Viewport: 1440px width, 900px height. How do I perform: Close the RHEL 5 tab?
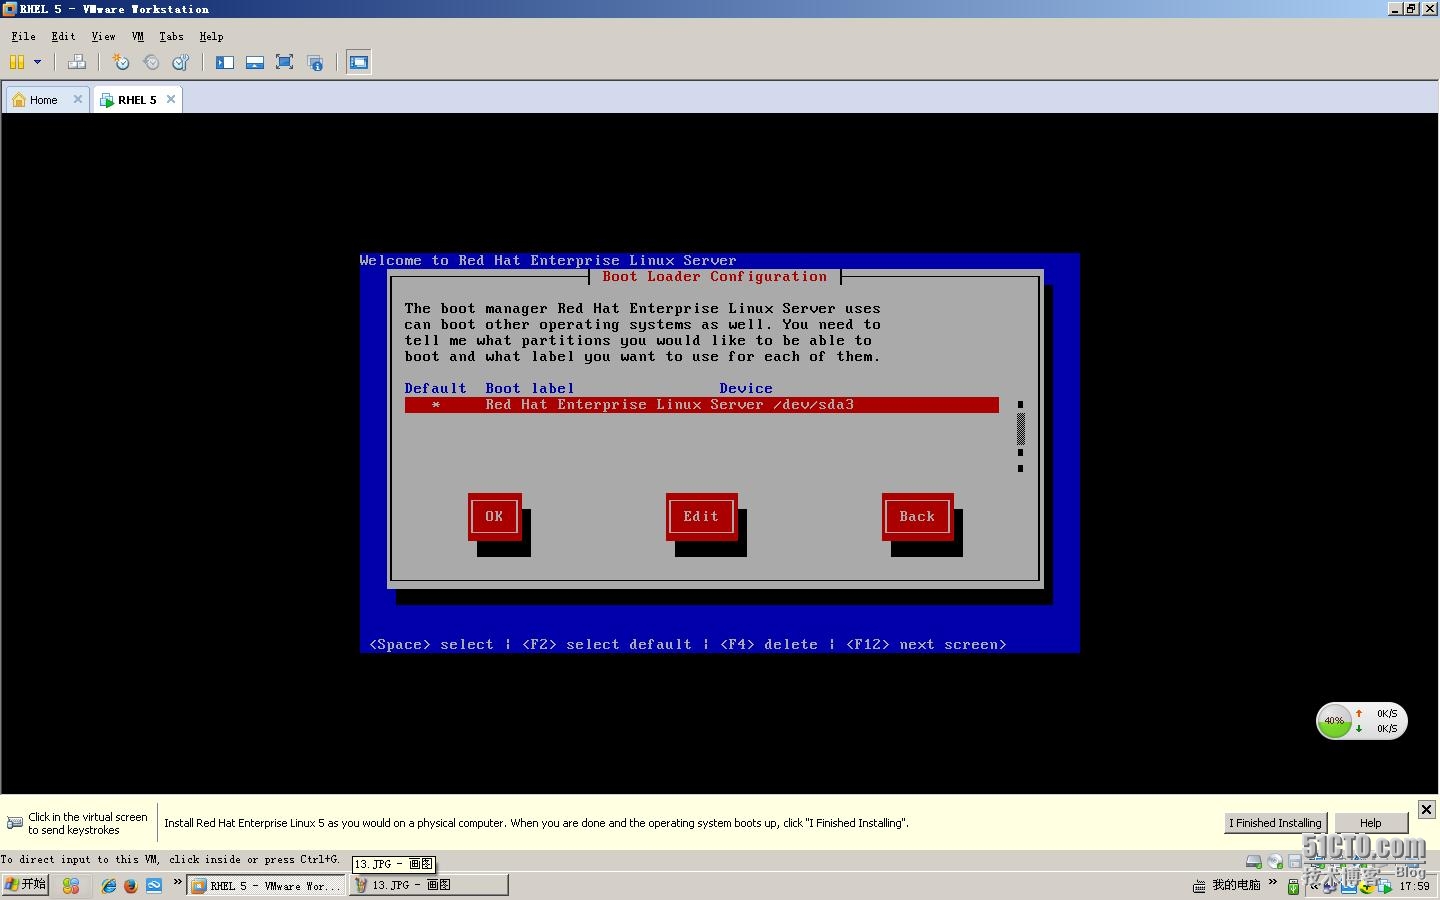171,99
